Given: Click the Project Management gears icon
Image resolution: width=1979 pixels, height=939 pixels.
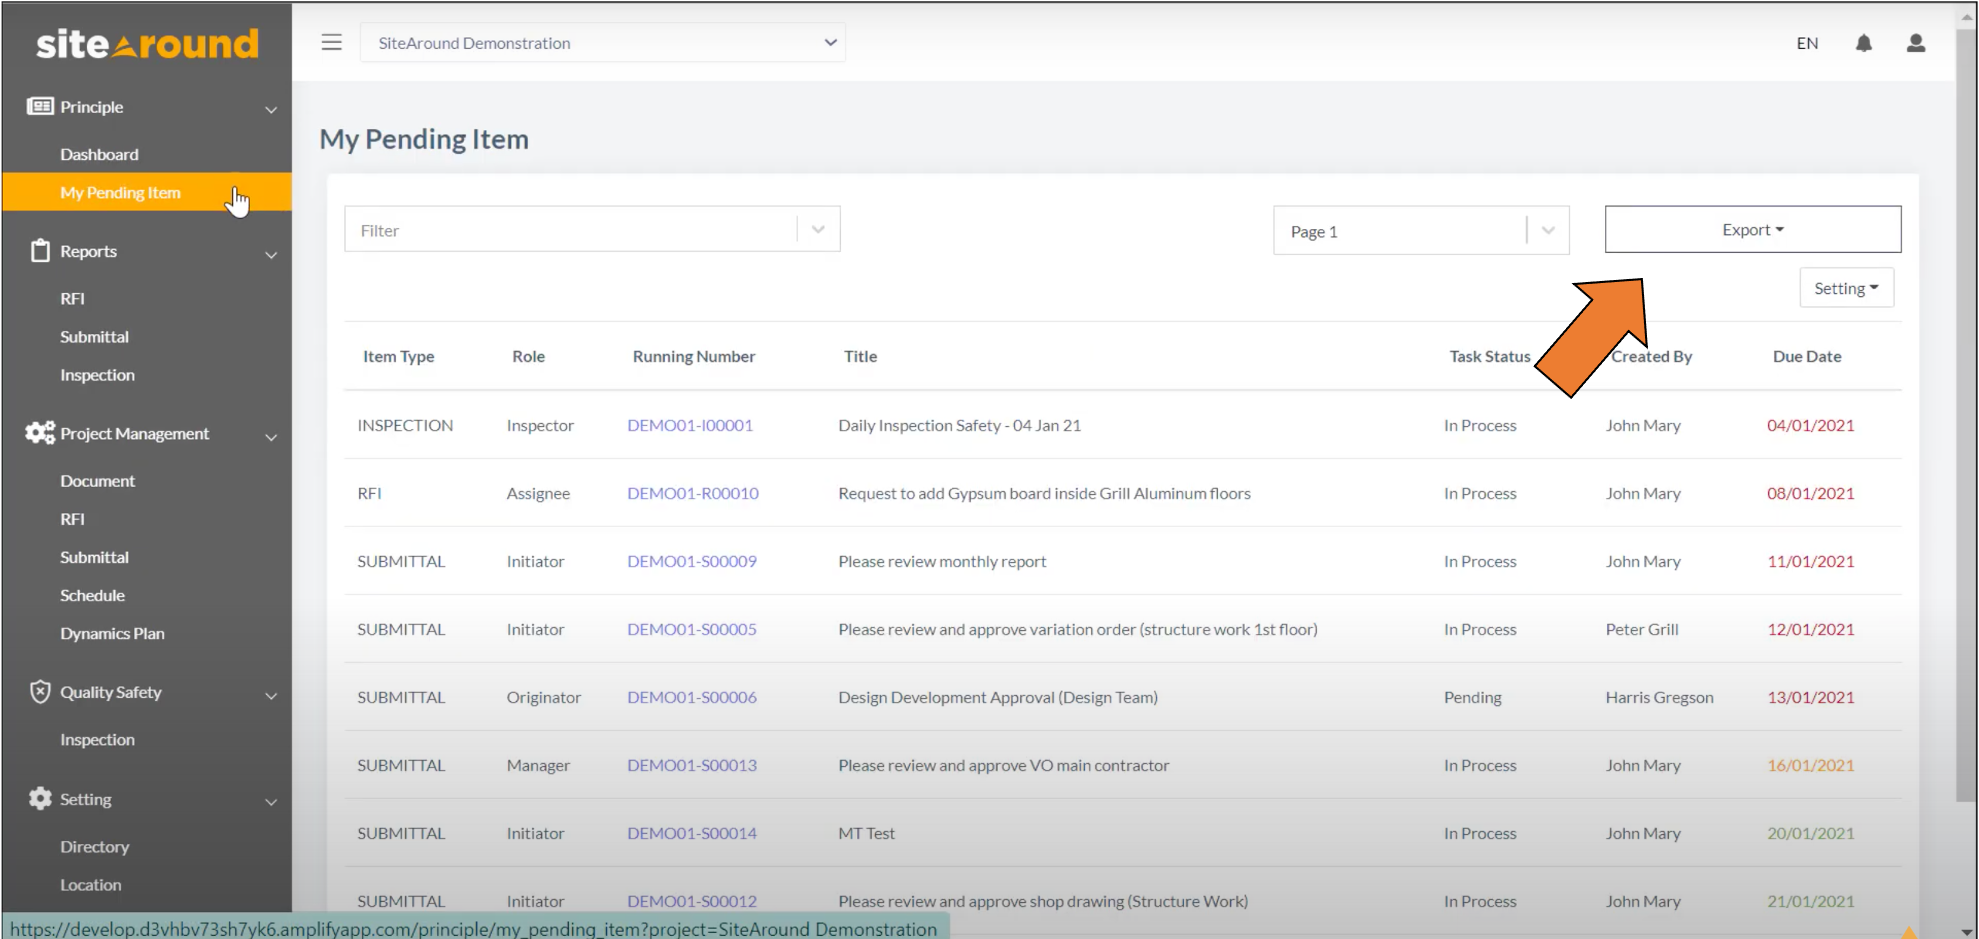Looking at the screenshot, I should tap(40, 433).
